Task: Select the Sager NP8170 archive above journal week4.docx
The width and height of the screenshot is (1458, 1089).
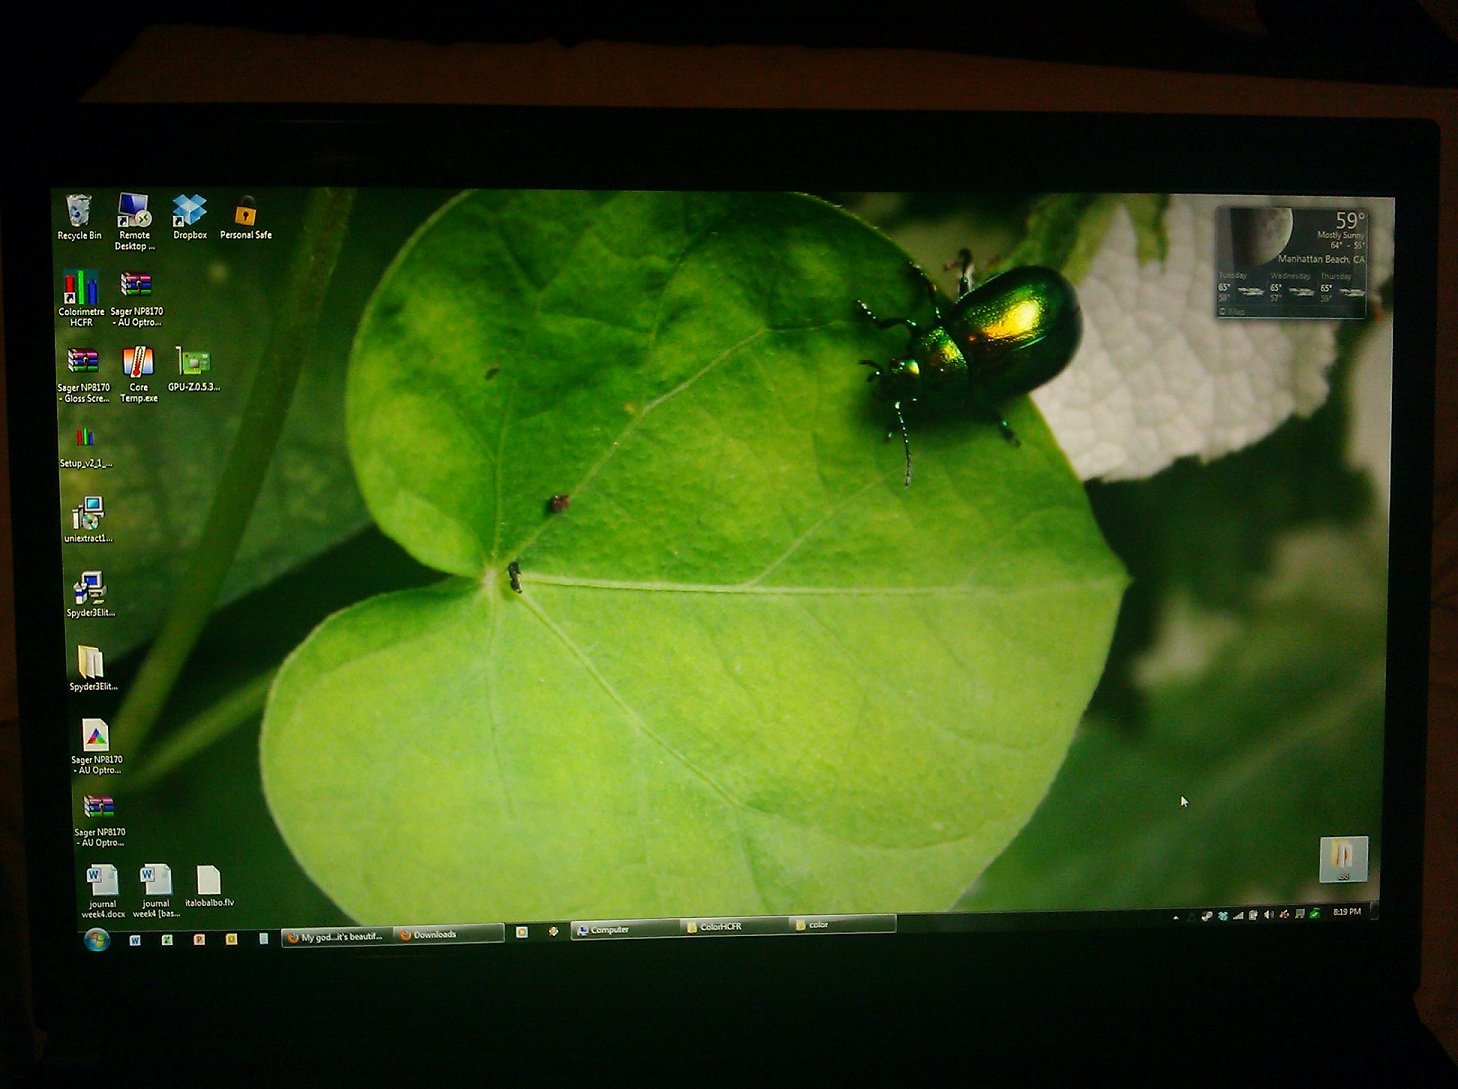Action: 99,820
